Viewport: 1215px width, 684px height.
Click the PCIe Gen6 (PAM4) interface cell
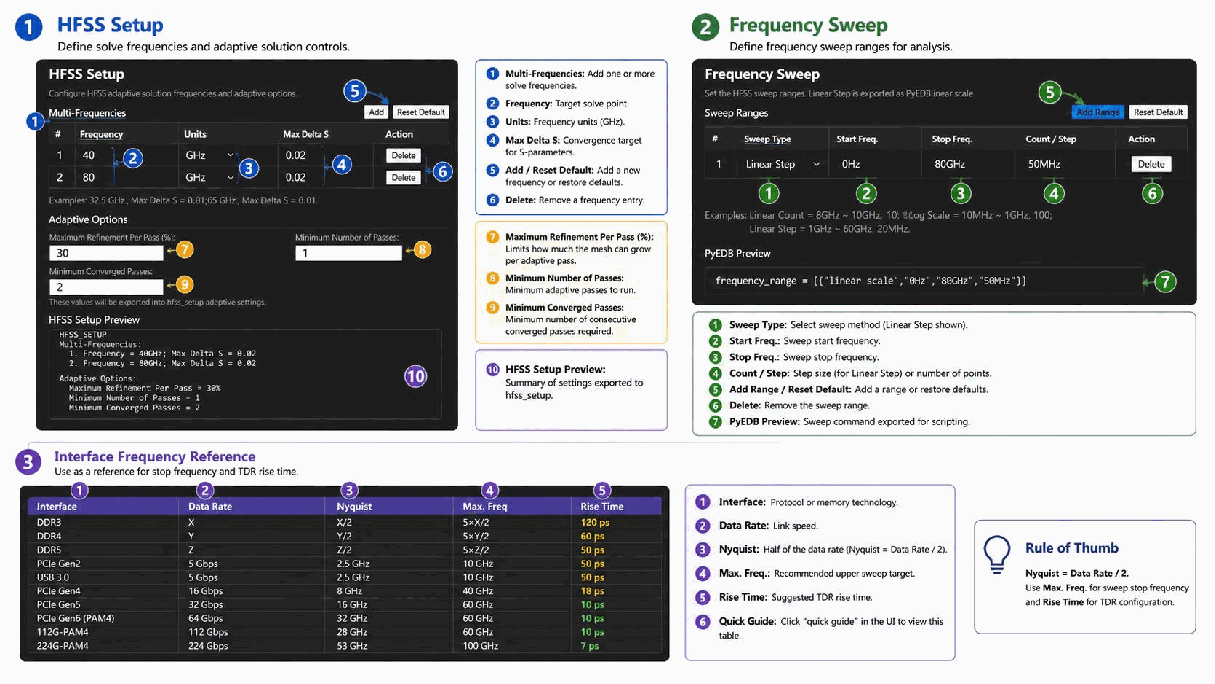pos(73,619)
